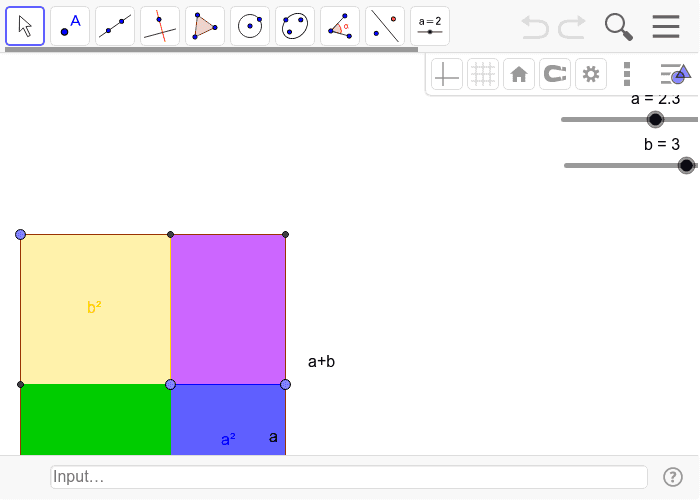The width and height of the screenshot is (700, 500).
Task: Toggle the grid display
Action: click(483, 74)
